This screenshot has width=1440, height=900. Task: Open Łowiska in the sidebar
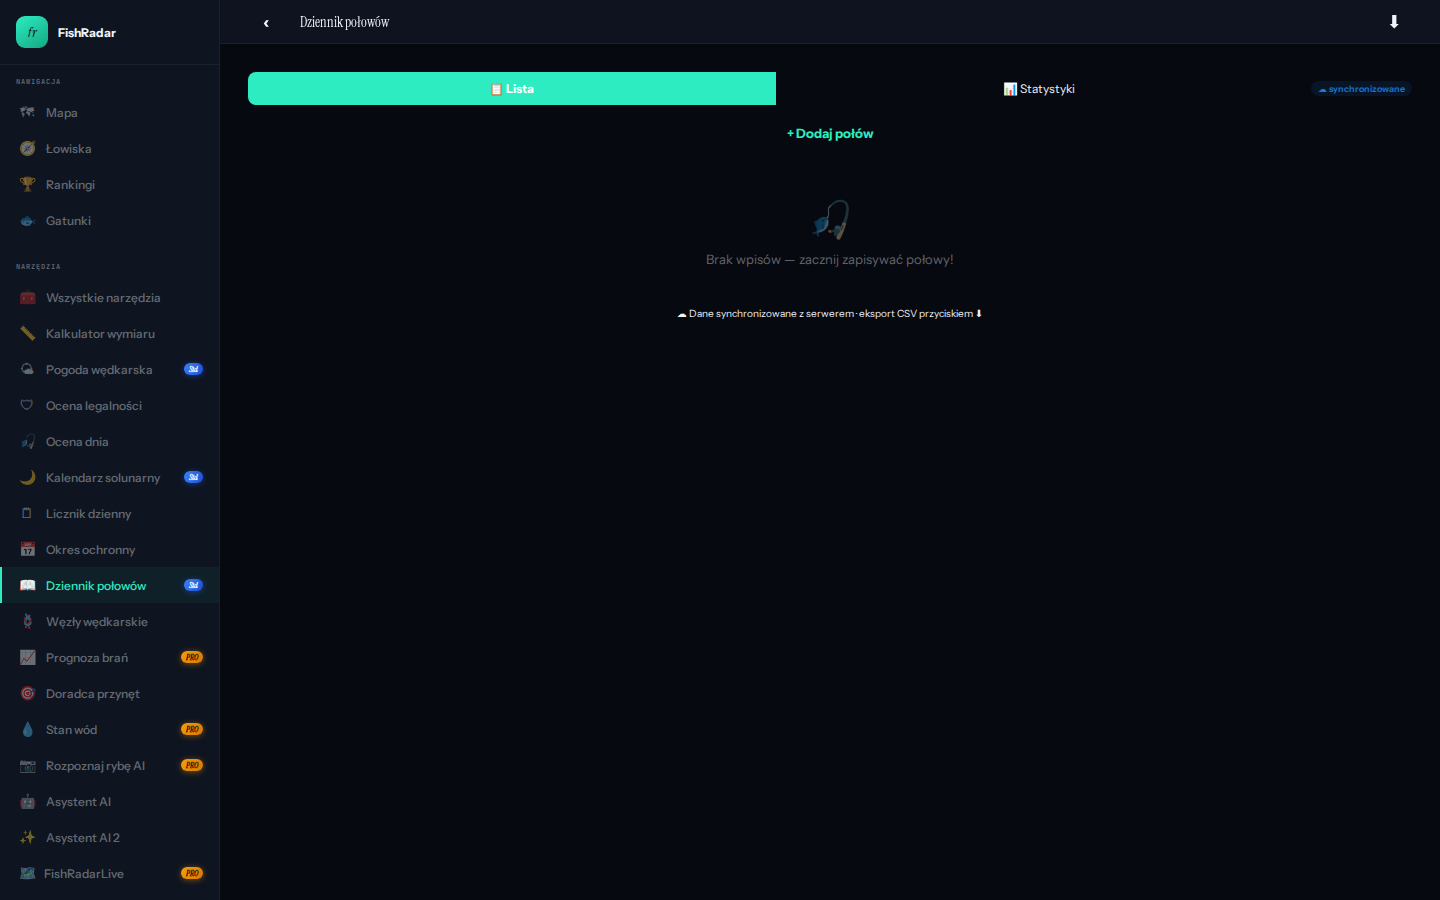68,149
